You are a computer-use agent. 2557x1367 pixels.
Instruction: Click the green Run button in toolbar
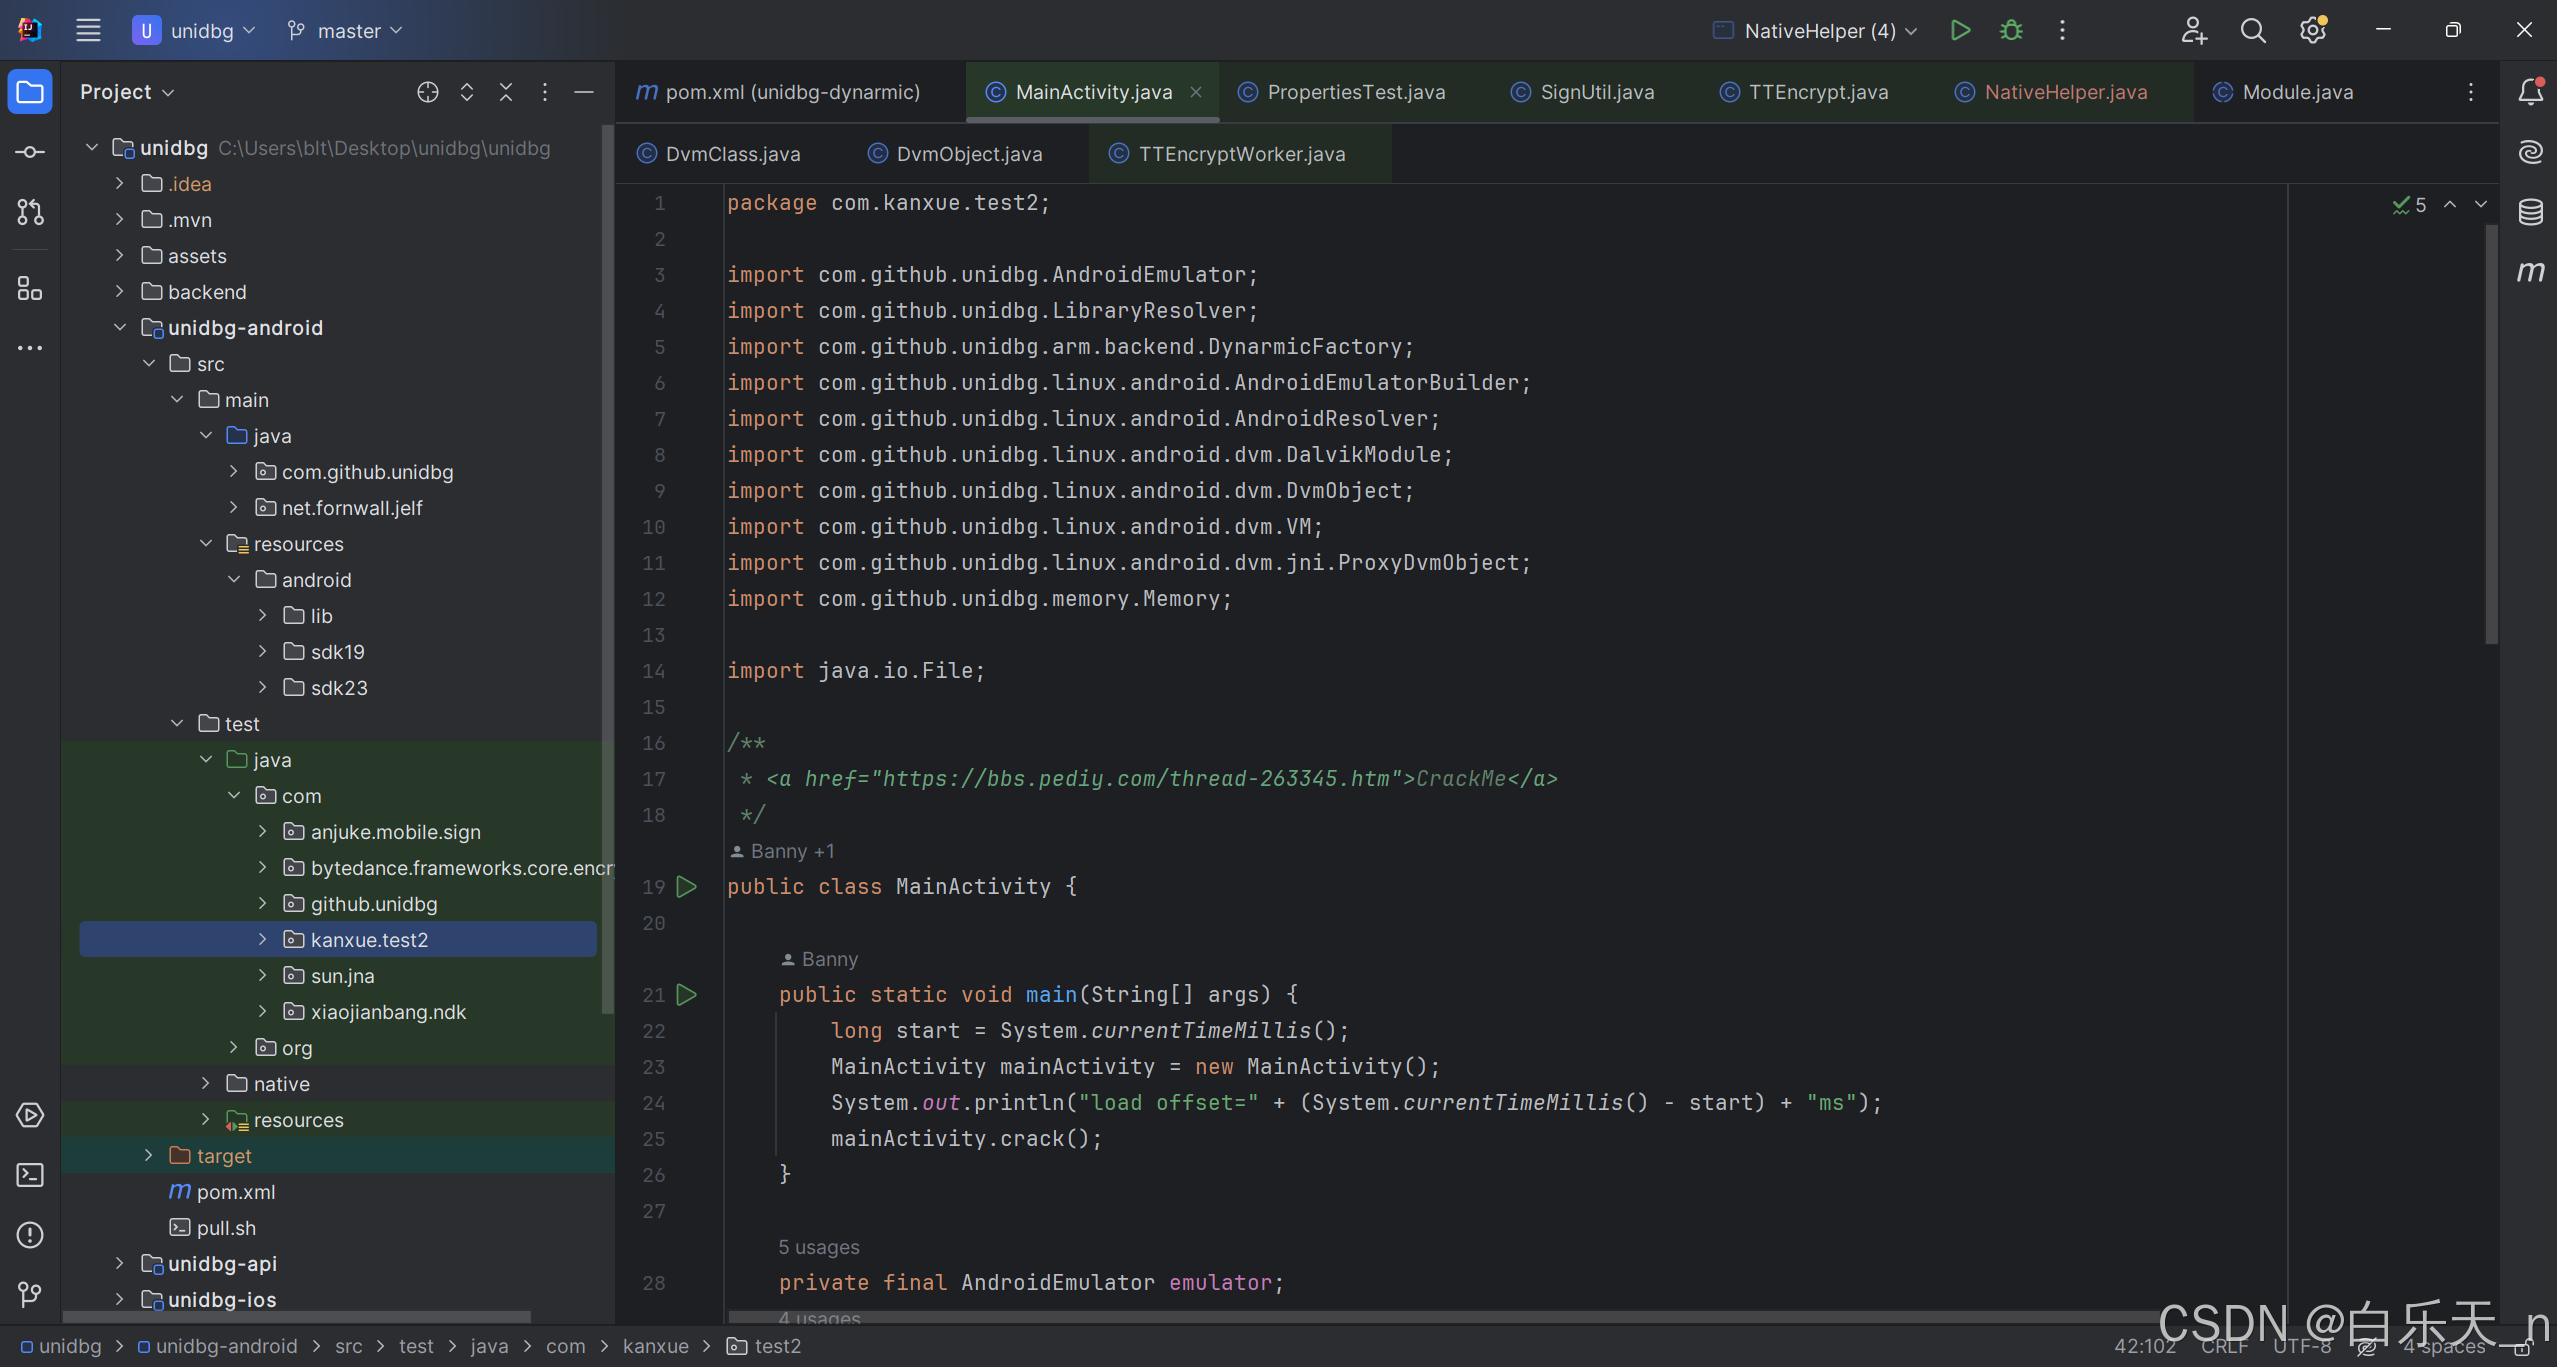(1960, 30)
